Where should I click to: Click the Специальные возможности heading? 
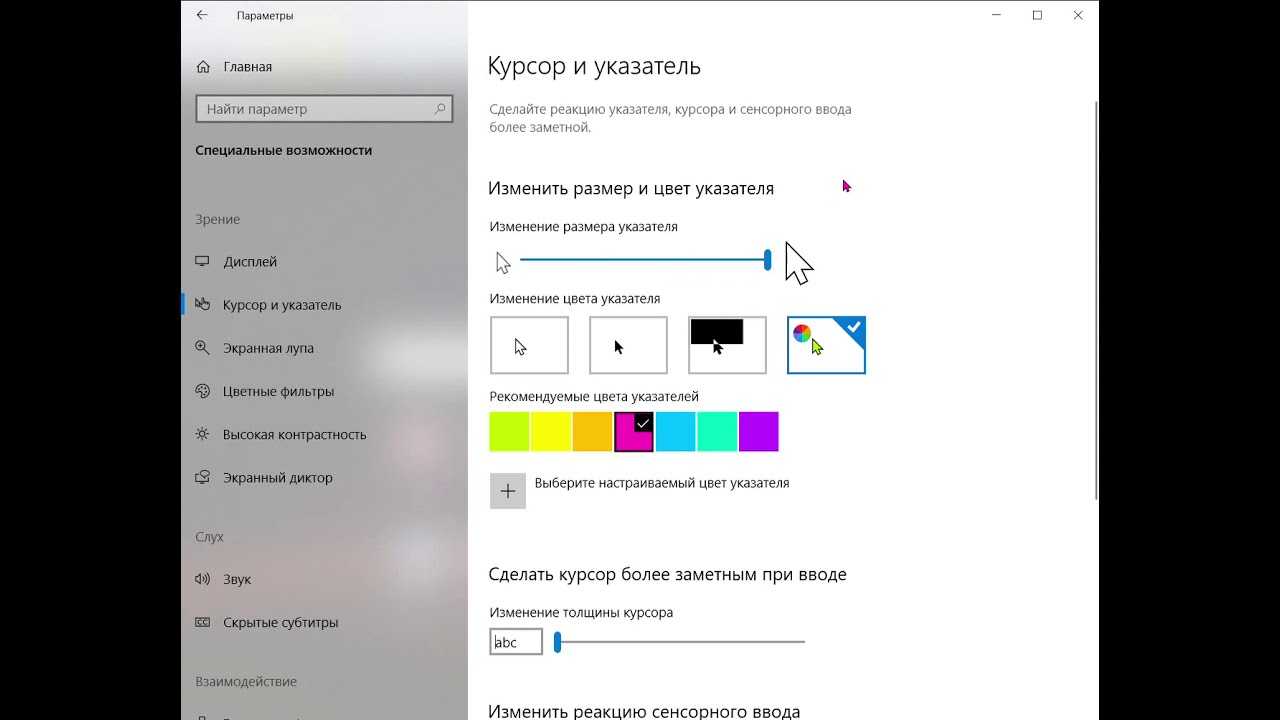point(283,150)
